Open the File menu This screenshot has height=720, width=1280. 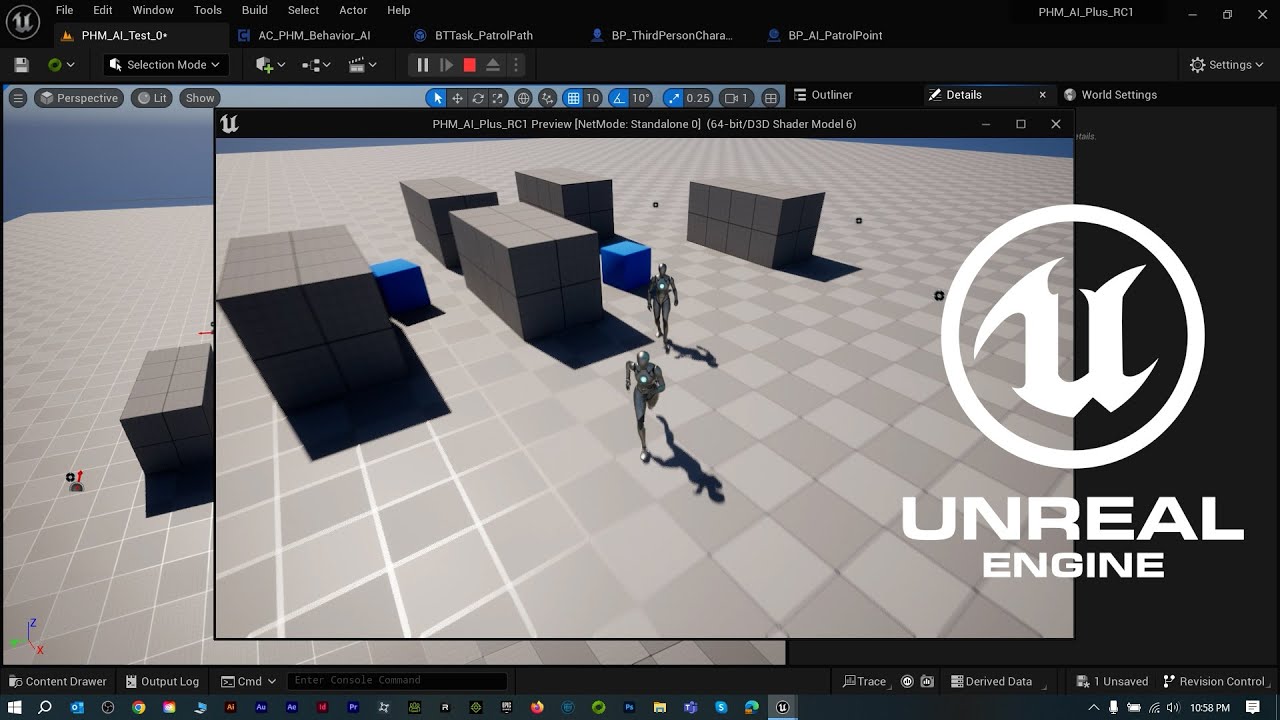pos(64,10)
